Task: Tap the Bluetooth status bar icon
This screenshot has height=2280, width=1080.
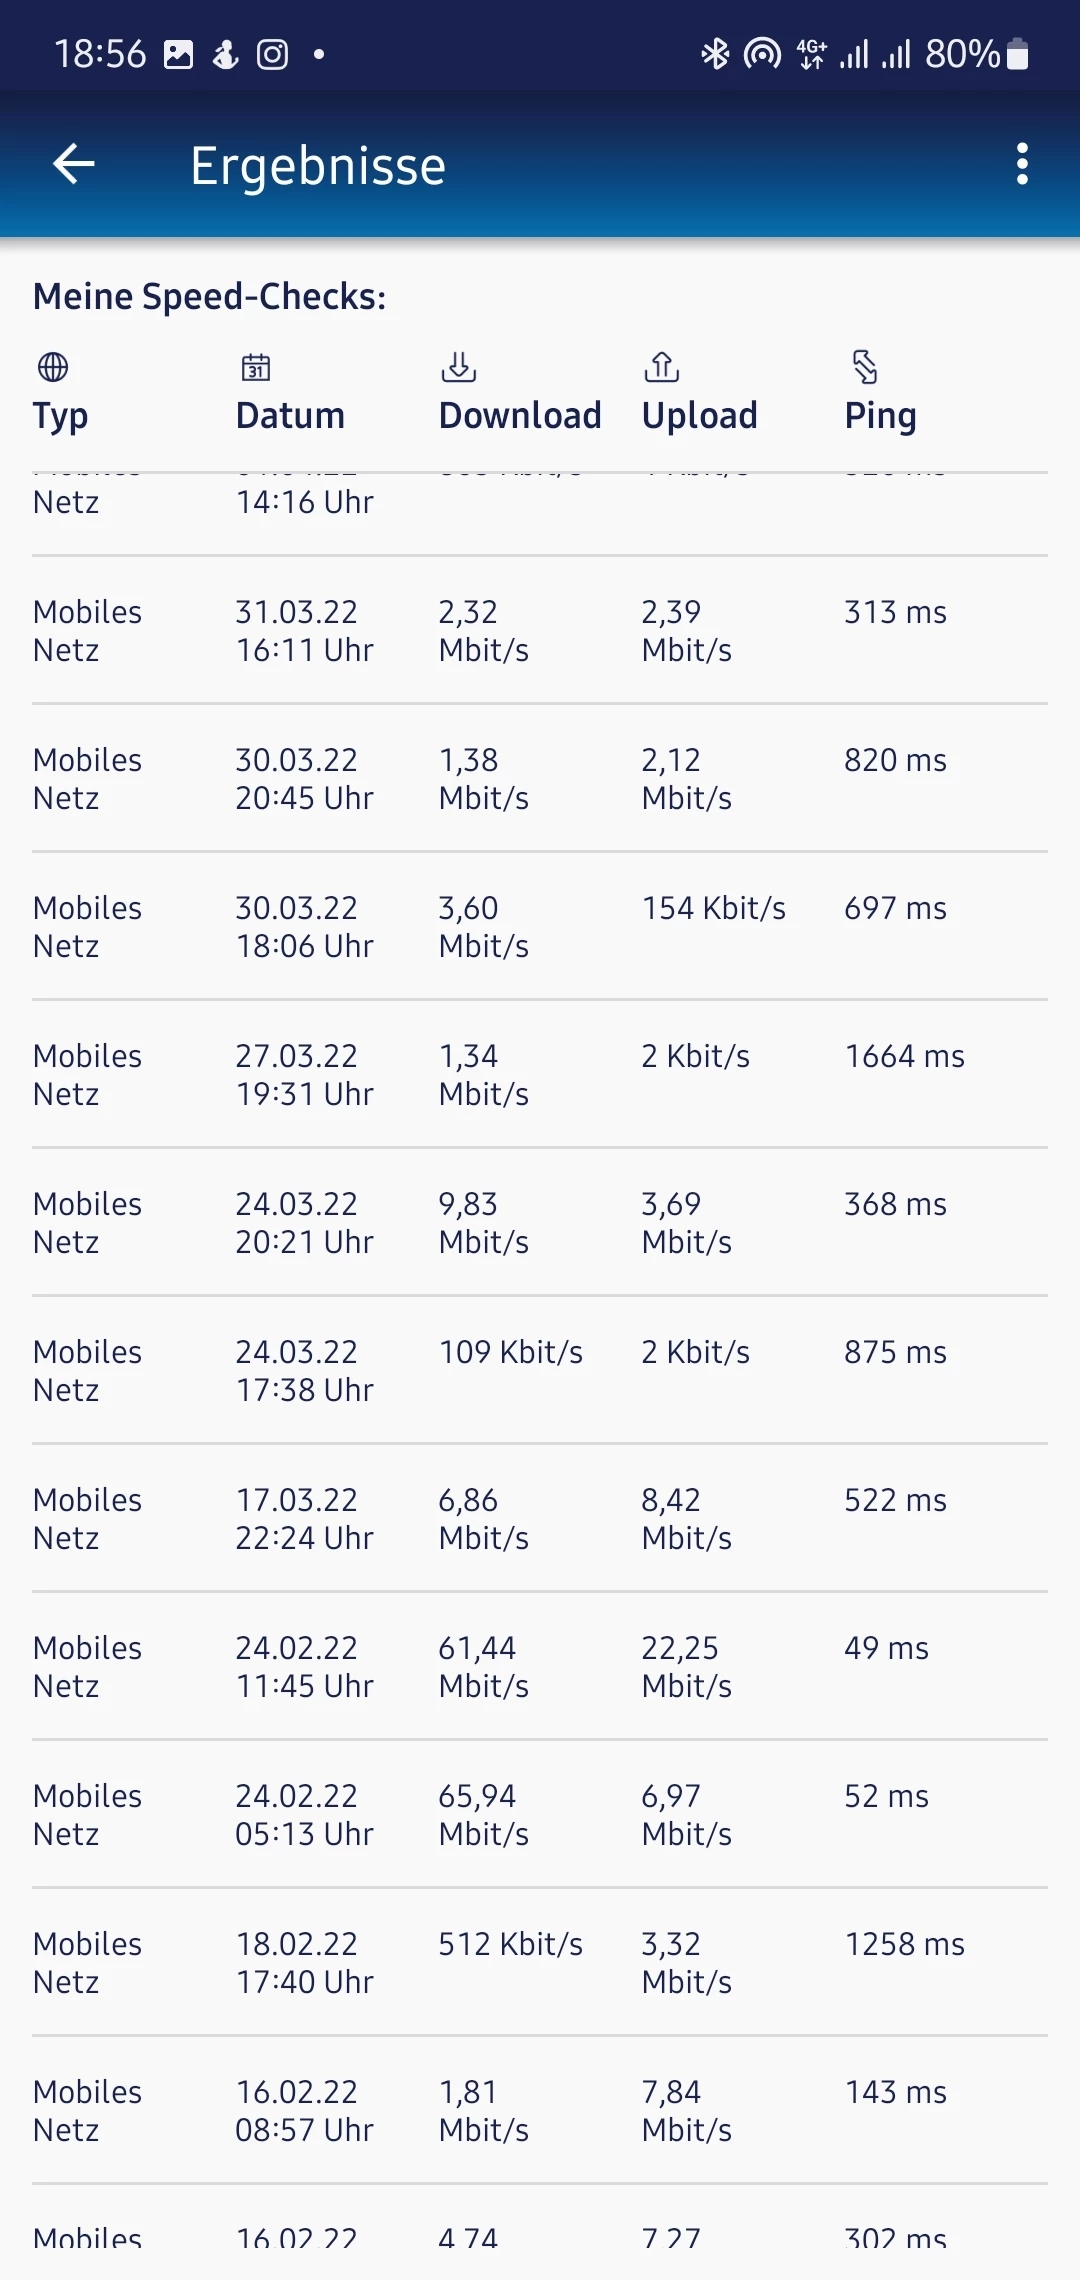Action: click(714, 54)
